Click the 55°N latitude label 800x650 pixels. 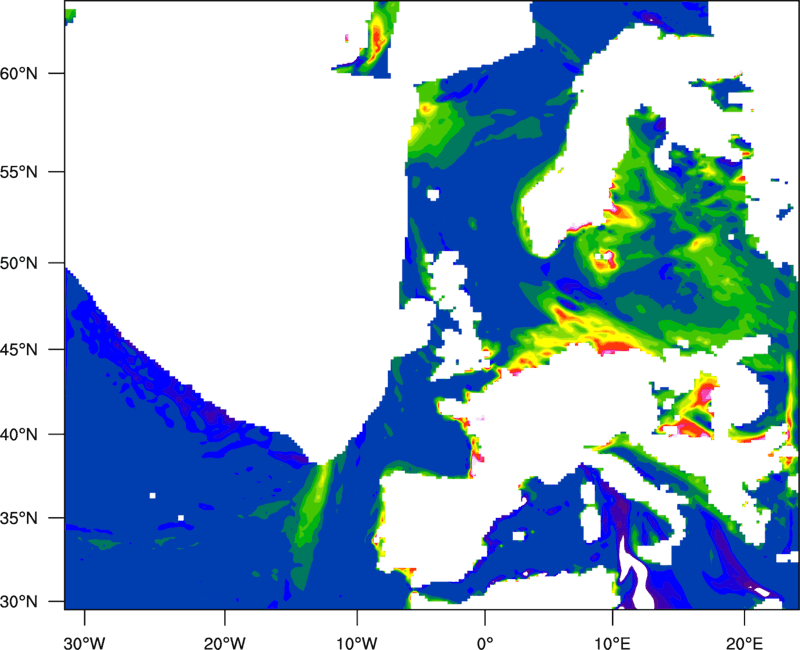click(19, 171)
